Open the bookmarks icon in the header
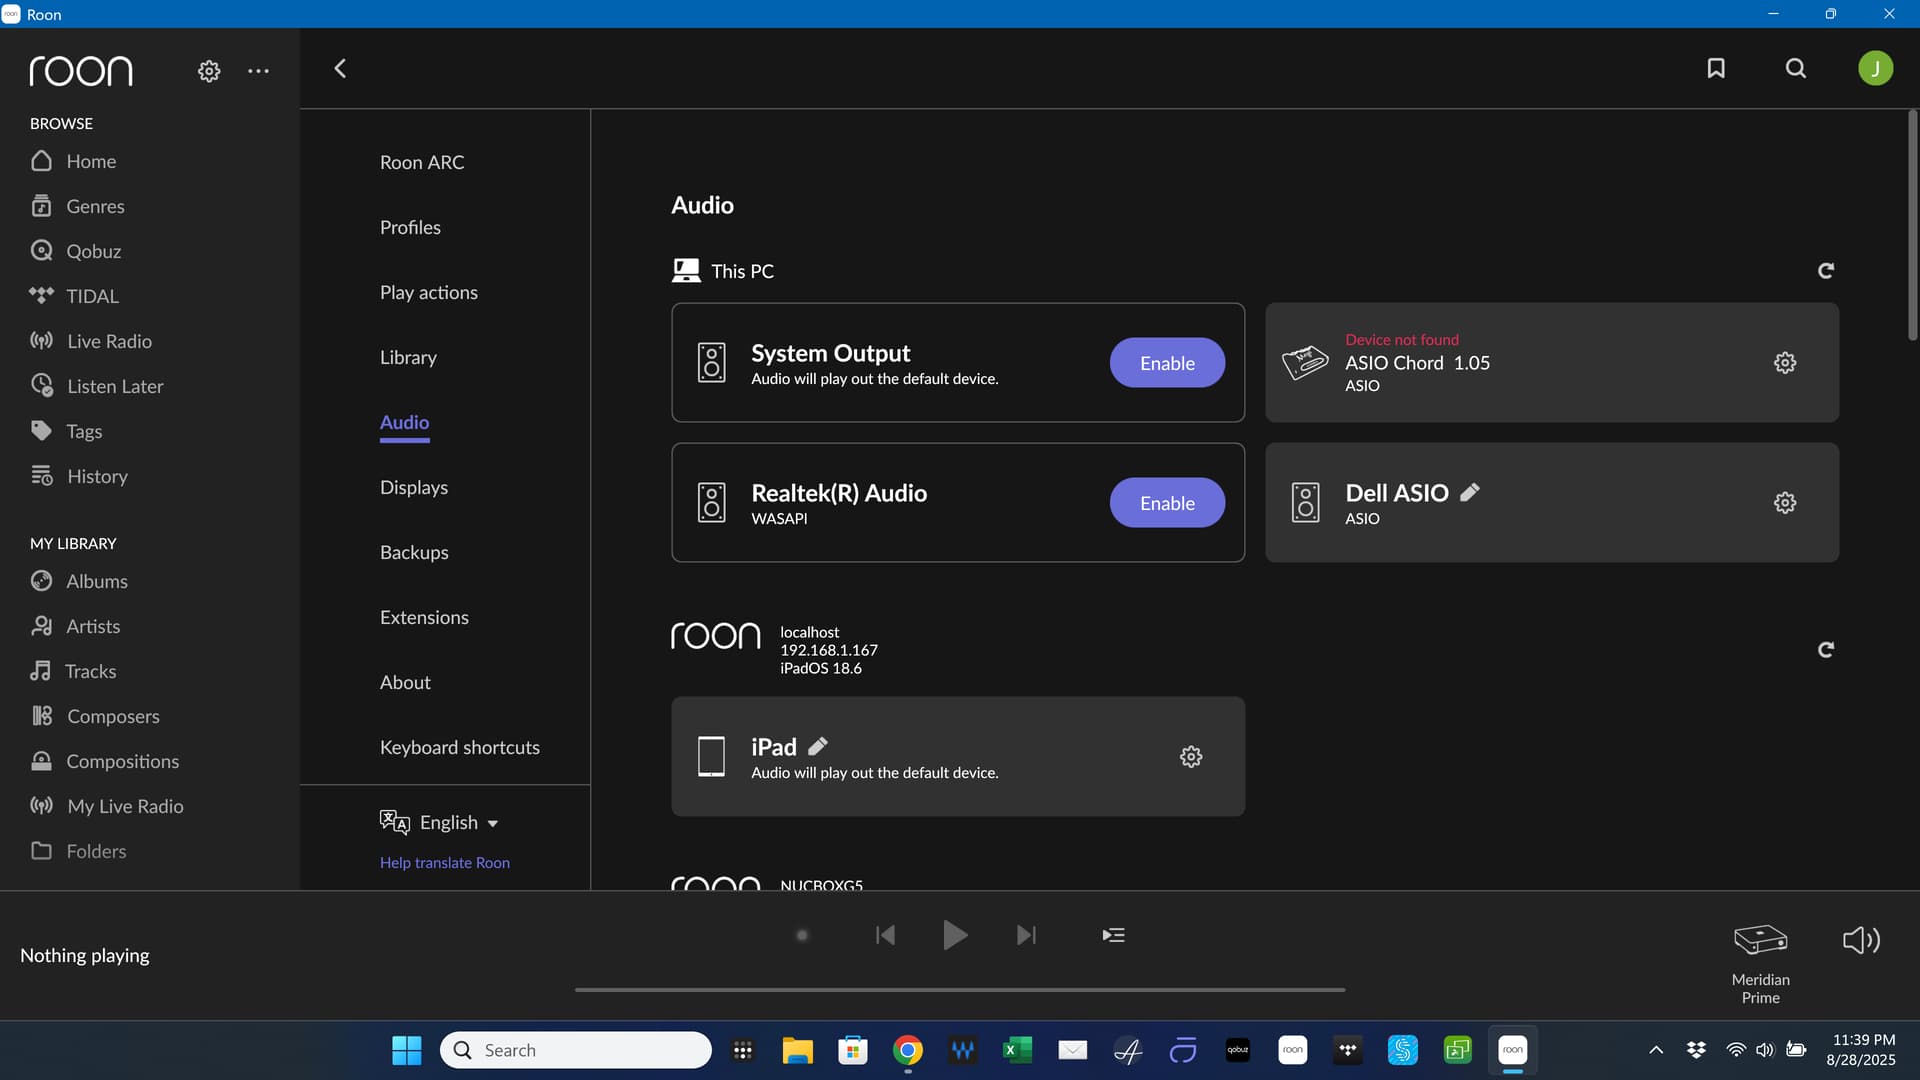 [1716, 68]
